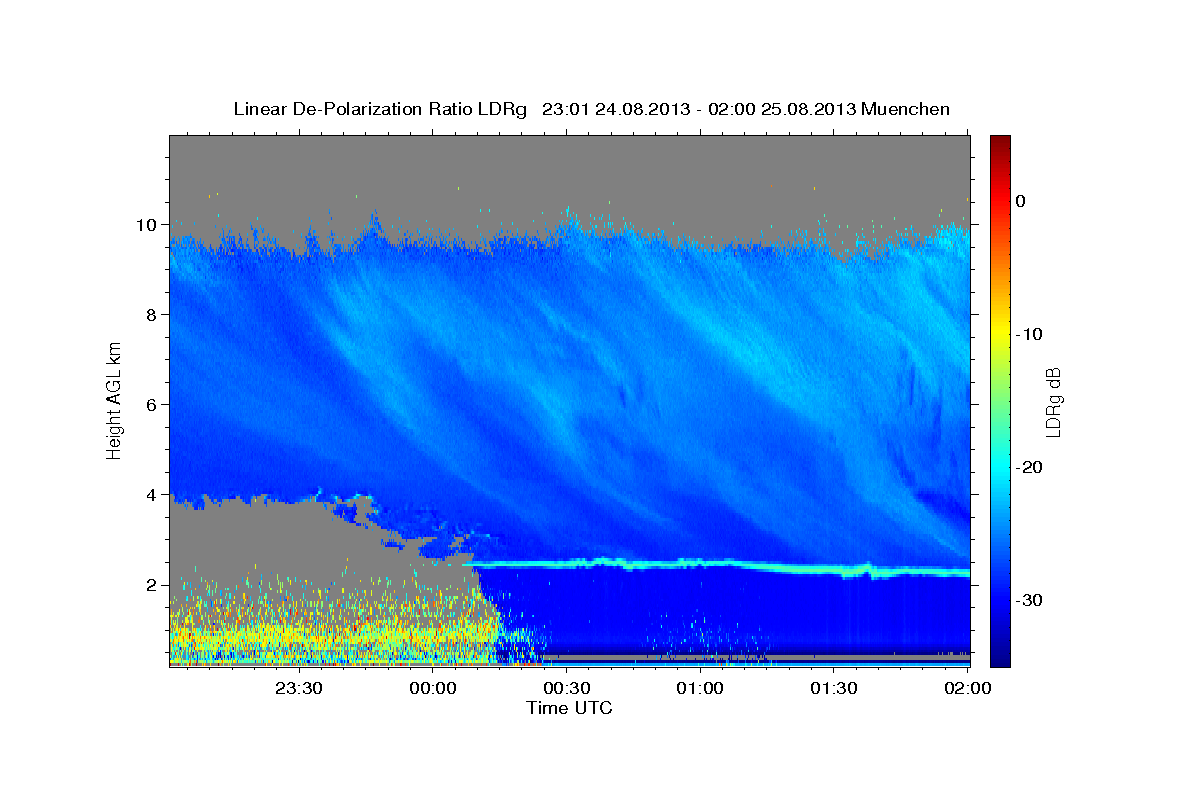Viewport: 1200px width, 800px height.
Task: Click the colorbar label '-30'
Action: [x=1030, y=600]
